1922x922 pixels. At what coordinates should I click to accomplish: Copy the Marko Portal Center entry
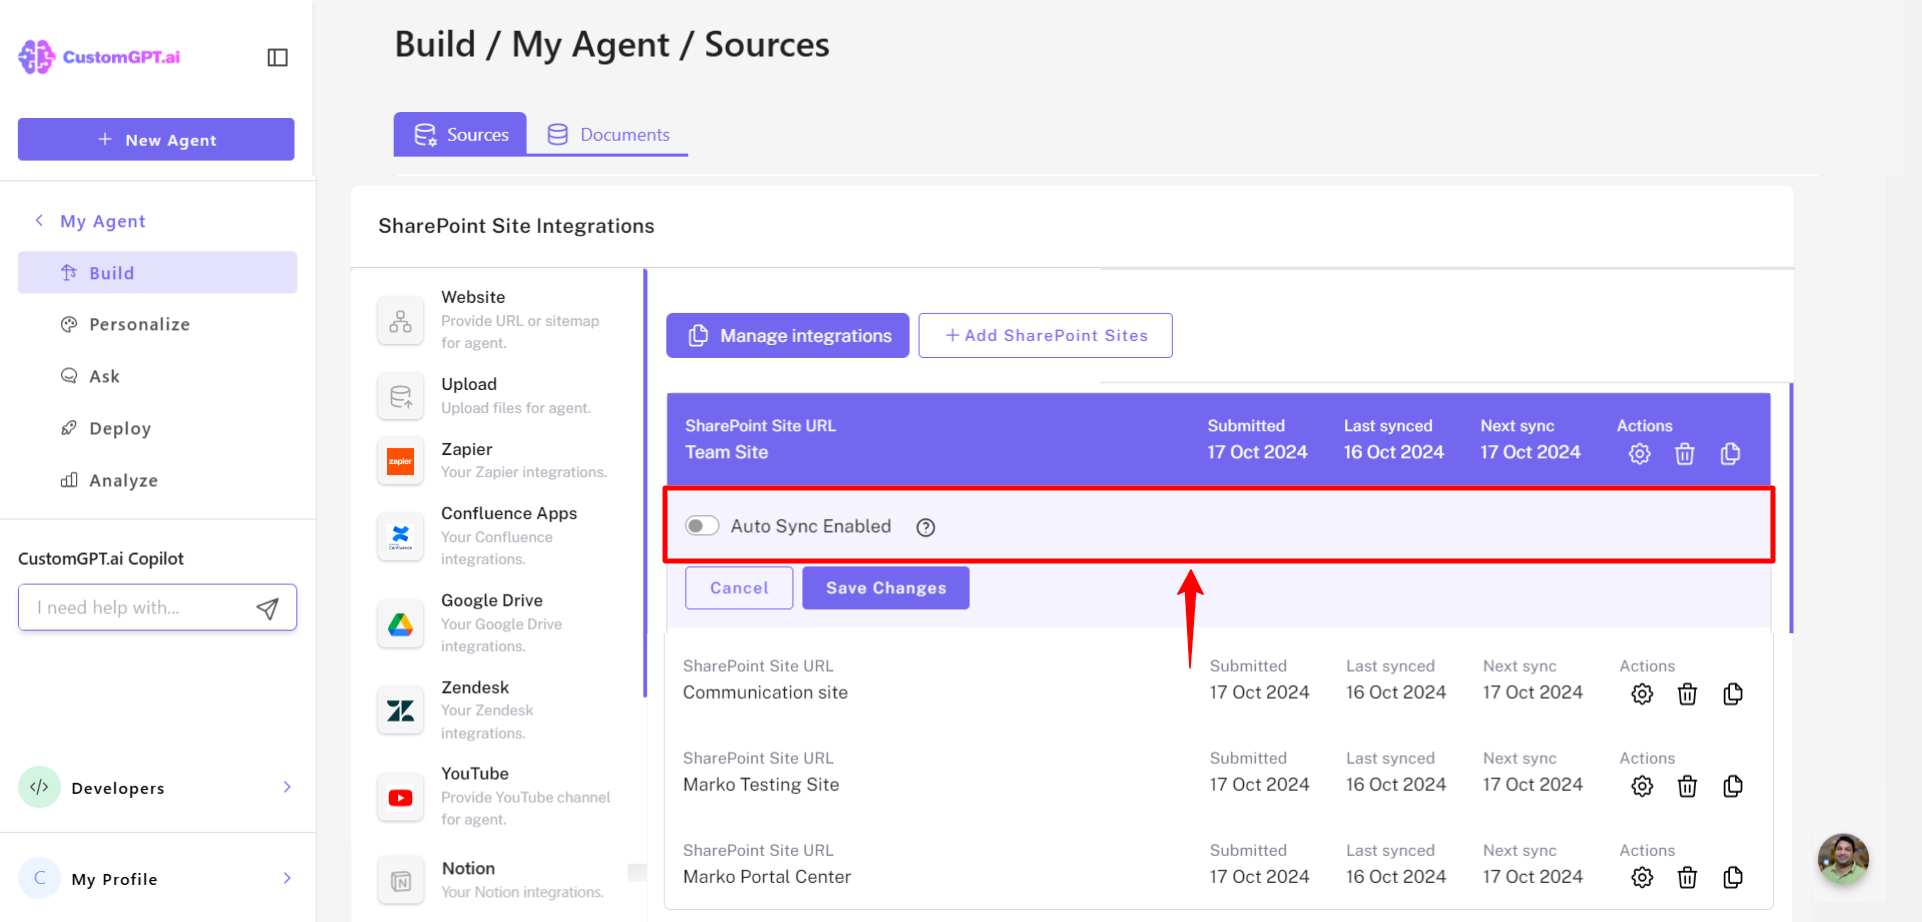tap(1733, 878)
